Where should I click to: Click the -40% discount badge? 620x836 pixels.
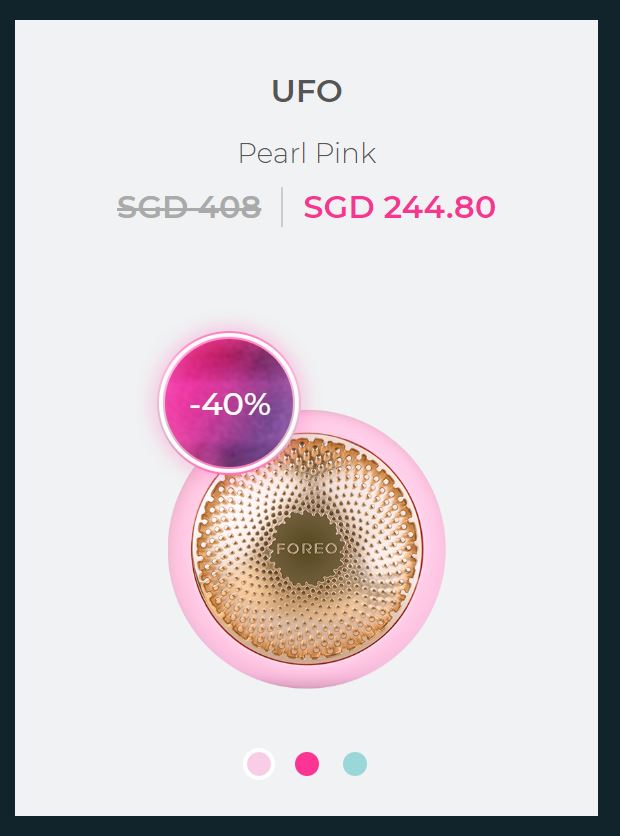(229, 404)
